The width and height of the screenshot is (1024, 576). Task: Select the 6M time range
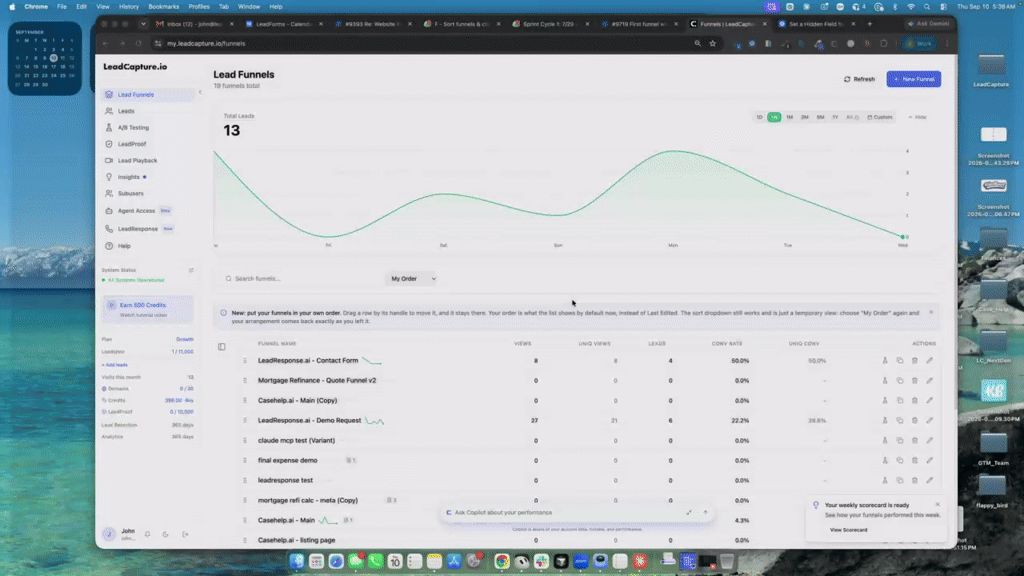click(820, 117)
